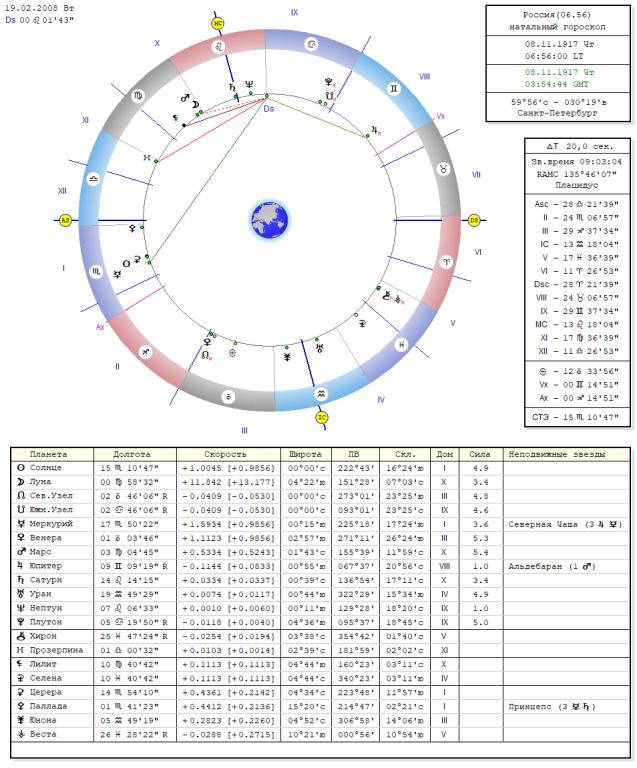
Task: Select the yellow MC marker atop the wheel
Action: coord(218,22)
